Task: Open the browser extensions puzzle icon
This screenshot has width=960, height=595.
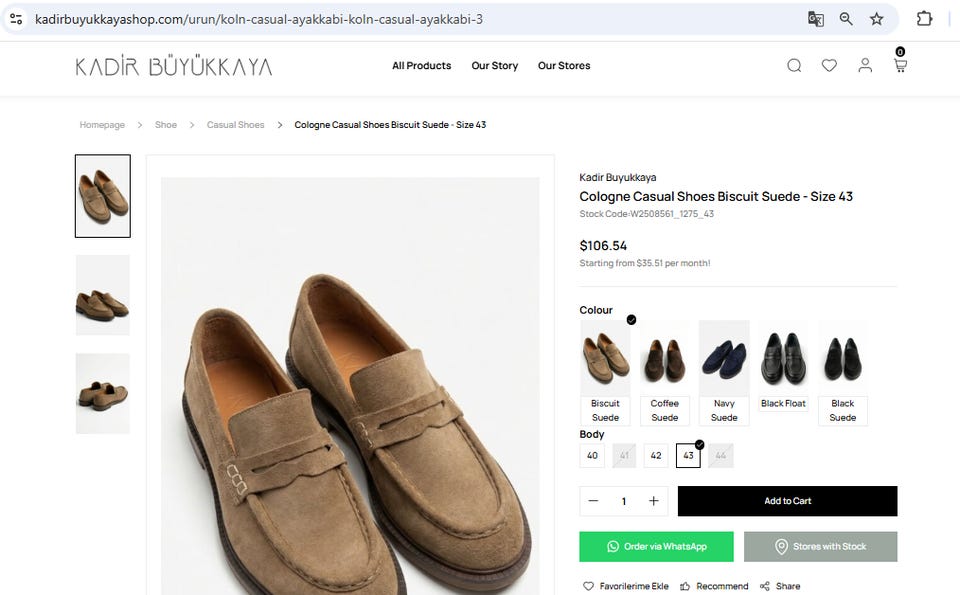Action: [x=924, y=19]
